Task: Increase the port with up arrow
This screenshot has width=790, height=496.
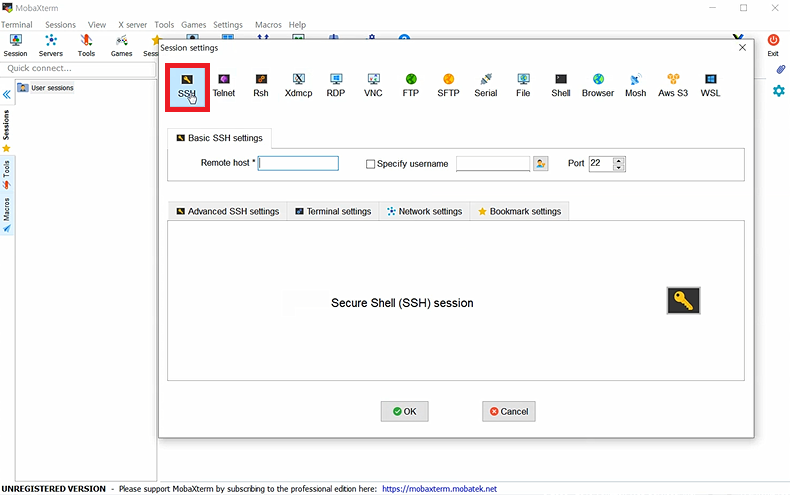Action: tap(619, 160)
